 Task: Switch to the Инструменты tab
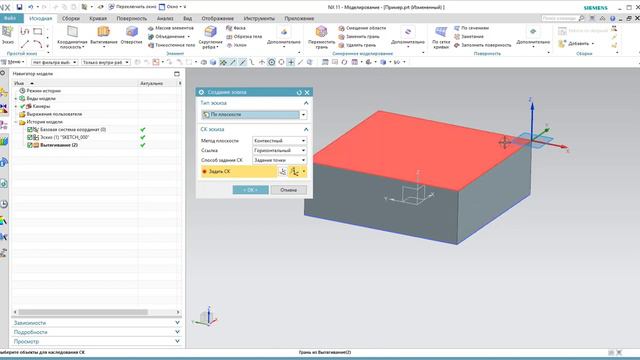point(259,18)
